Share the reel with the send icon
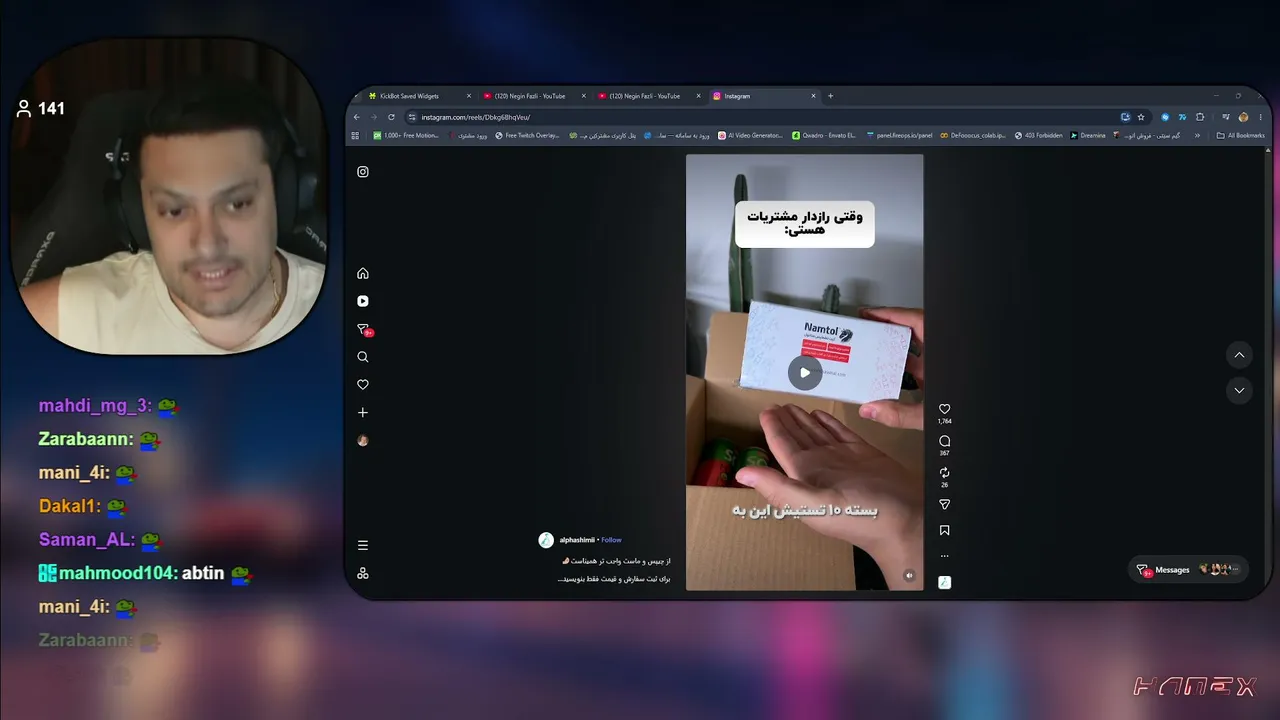This screenshot has width=1280, height=720. click(x=945, y=505)
